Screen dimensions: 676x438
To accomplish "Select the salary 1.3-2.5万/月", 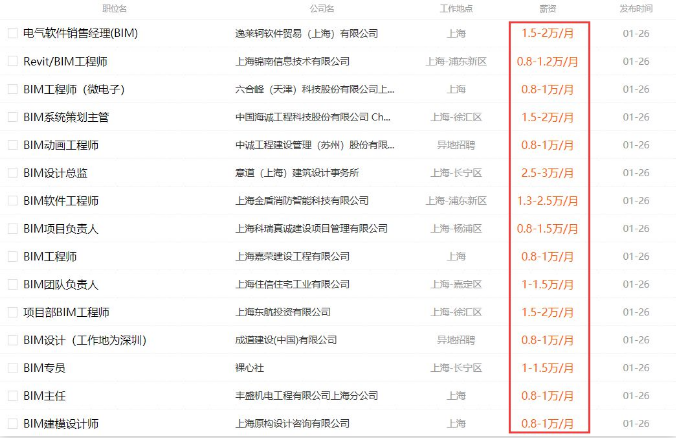I will [x=548, y=200].
